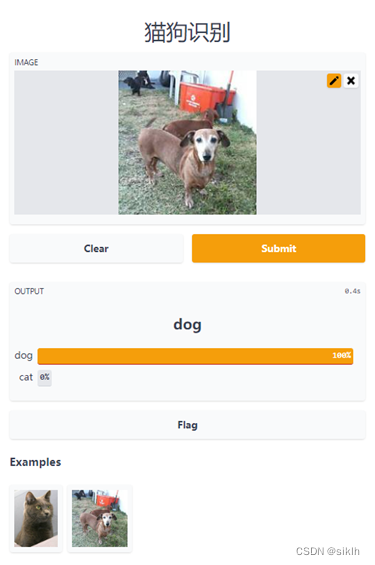Click the OUTPUT panel label
Image resolution: width=375 pixels, height=565 pixels.
click(x=29, y=291)
